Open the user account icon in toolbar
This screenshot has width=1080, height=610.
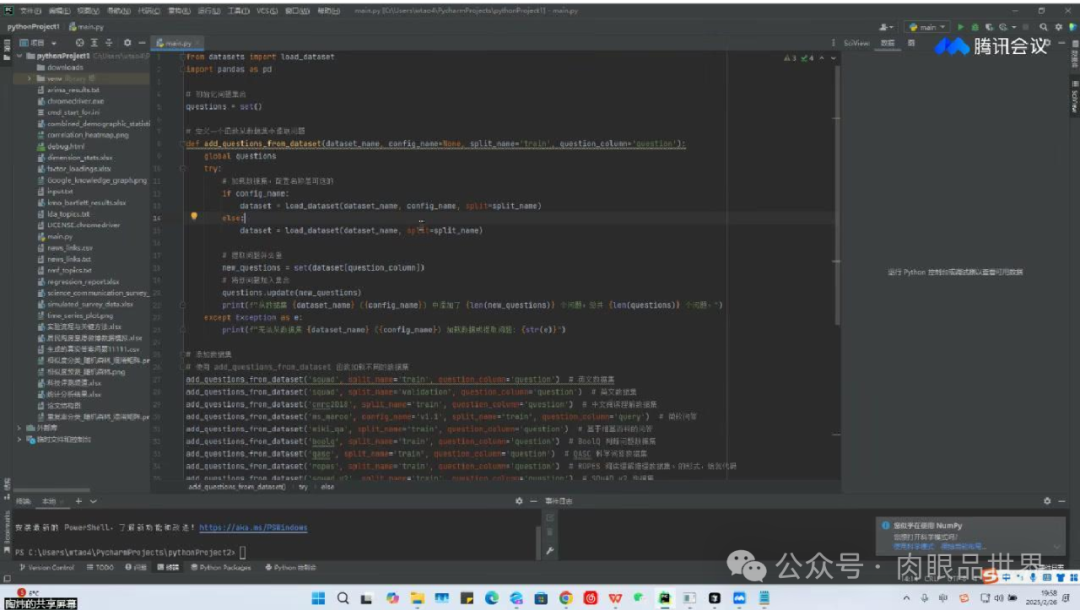(x=884, y=27)
